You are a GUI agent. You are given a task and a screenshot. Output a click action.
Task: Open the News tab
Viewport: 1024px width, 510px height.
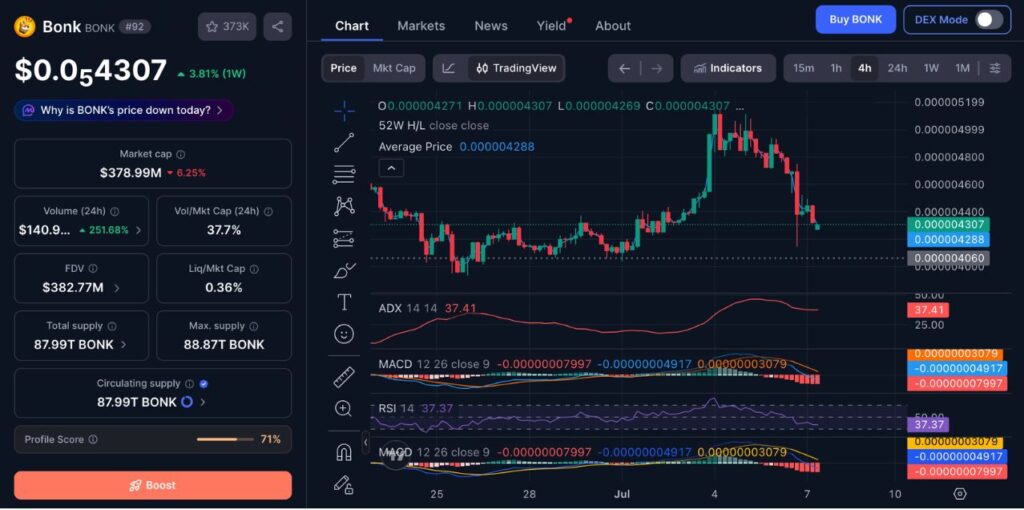pos(491,26)
